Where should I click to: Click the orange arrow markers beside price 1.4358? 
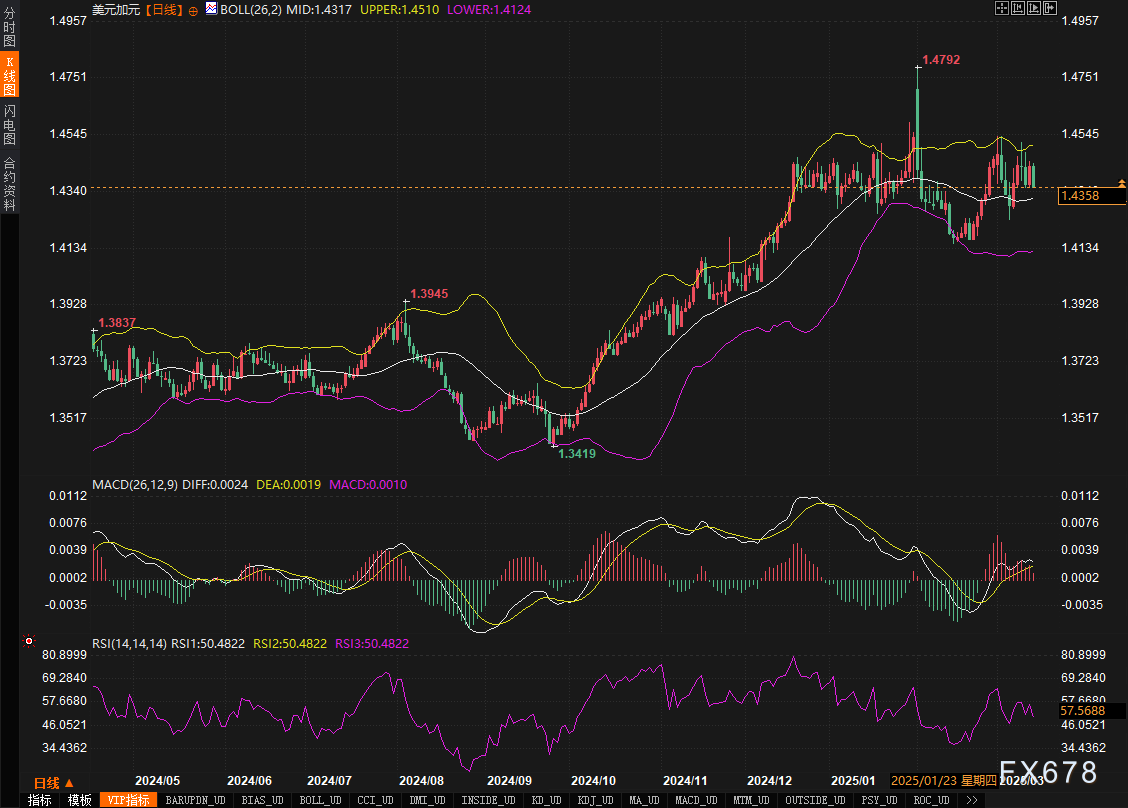click(1122, 184)
